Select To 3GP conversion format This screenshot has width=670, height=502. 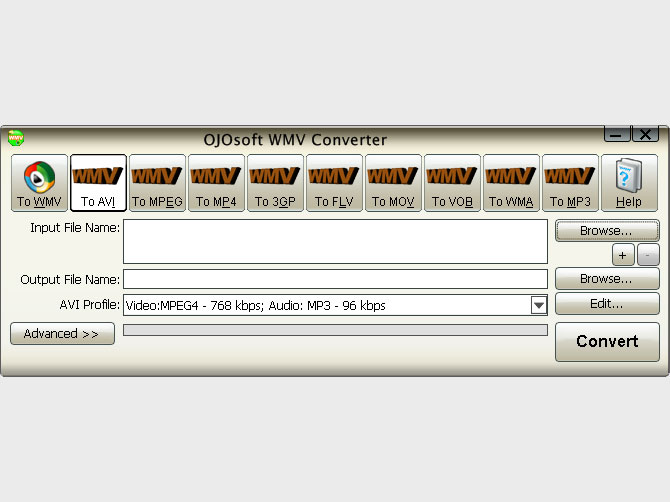tap(275, 183)
